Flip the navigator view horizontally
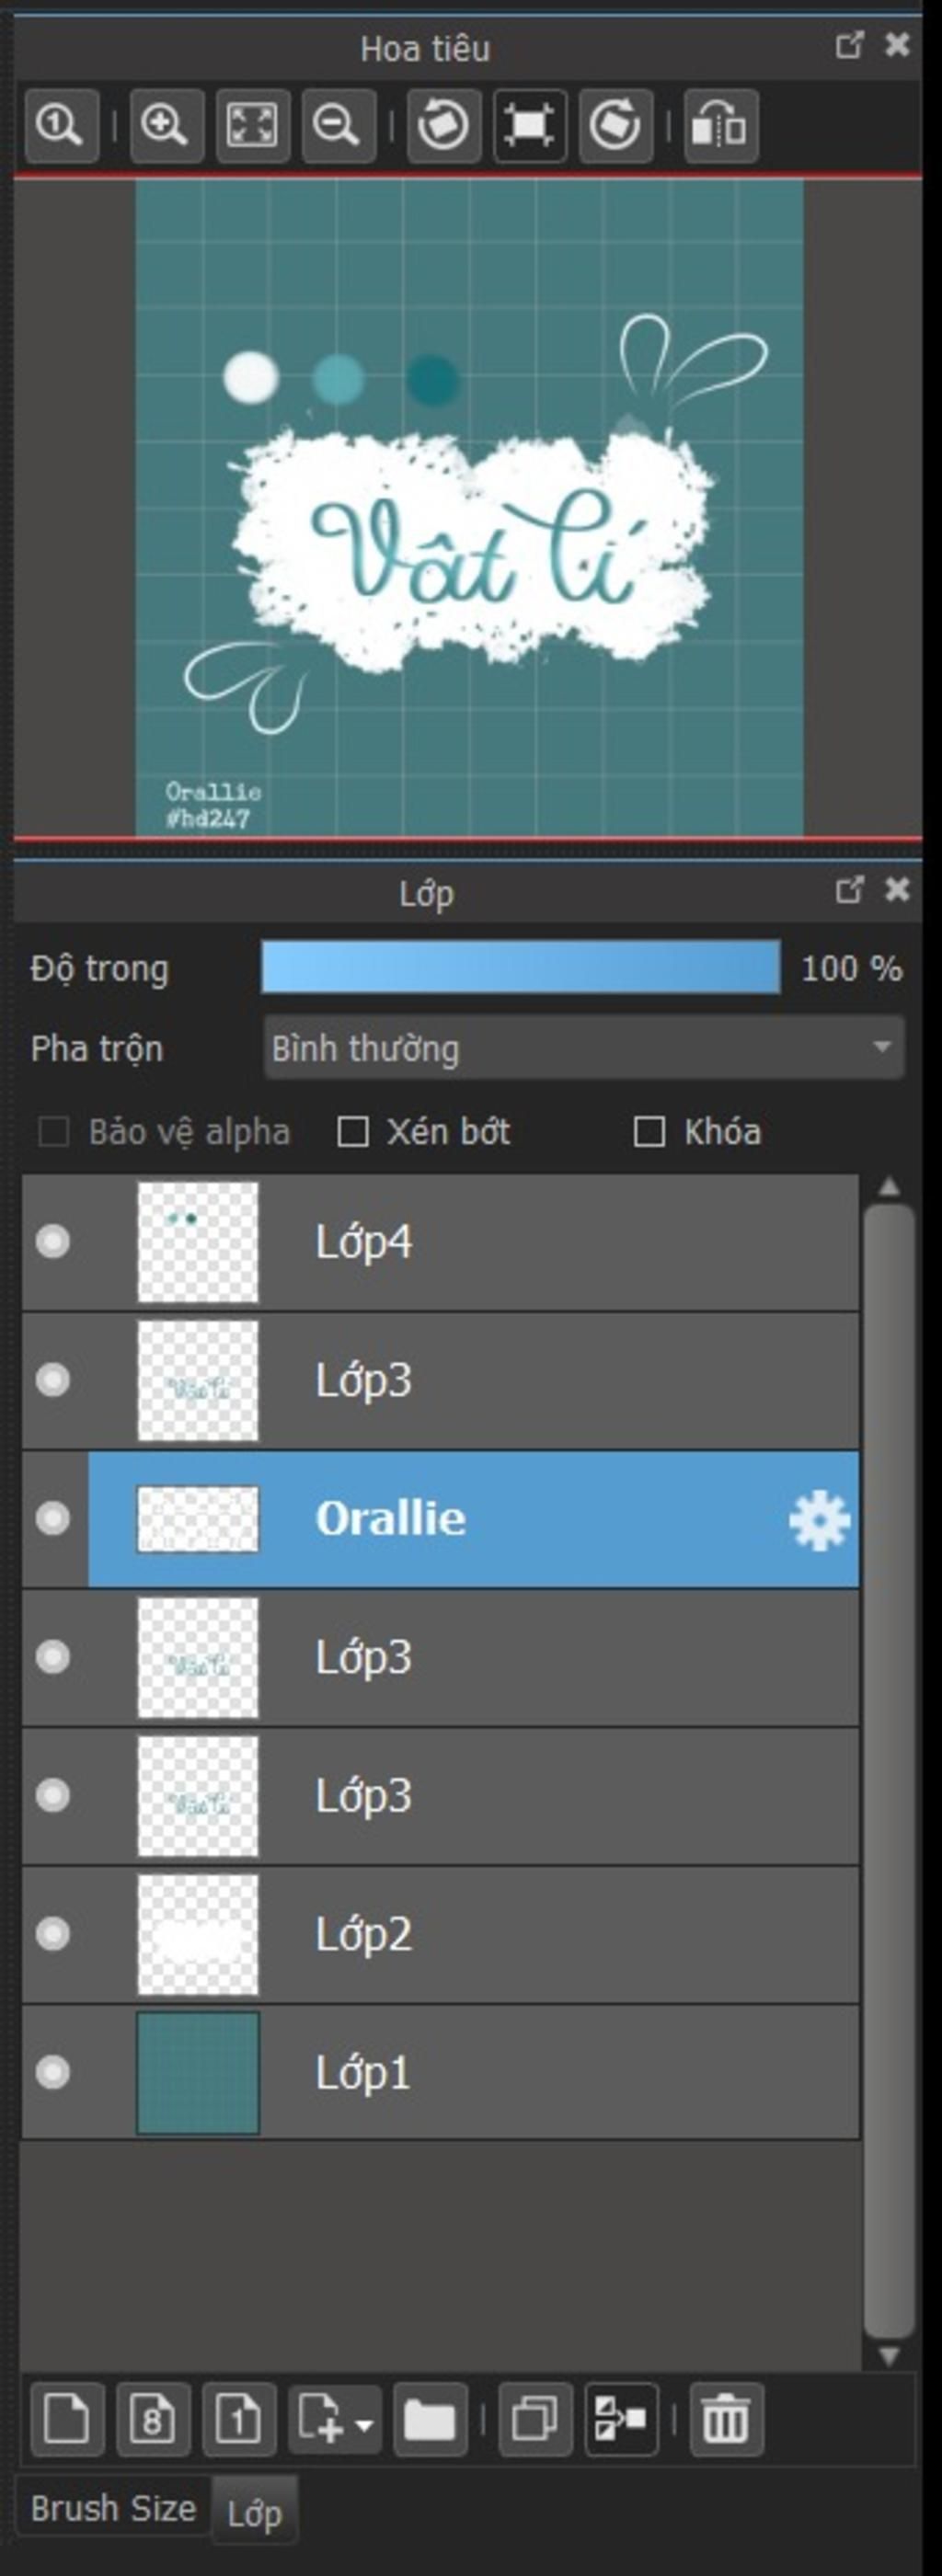Screen dimensions: 942x2576 coord(720,126)
